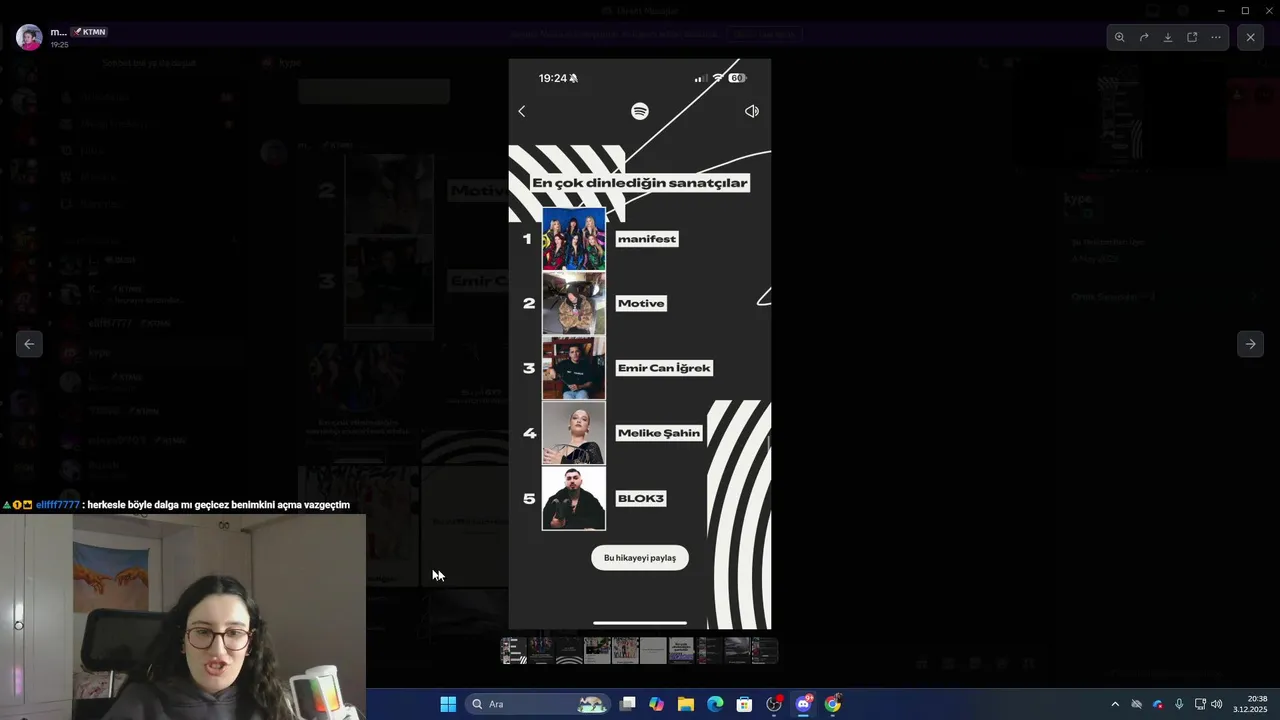This screenshot has width=1280, height=720.
Task: Open the three-dot more options menu
Action: coord(1216,37)
